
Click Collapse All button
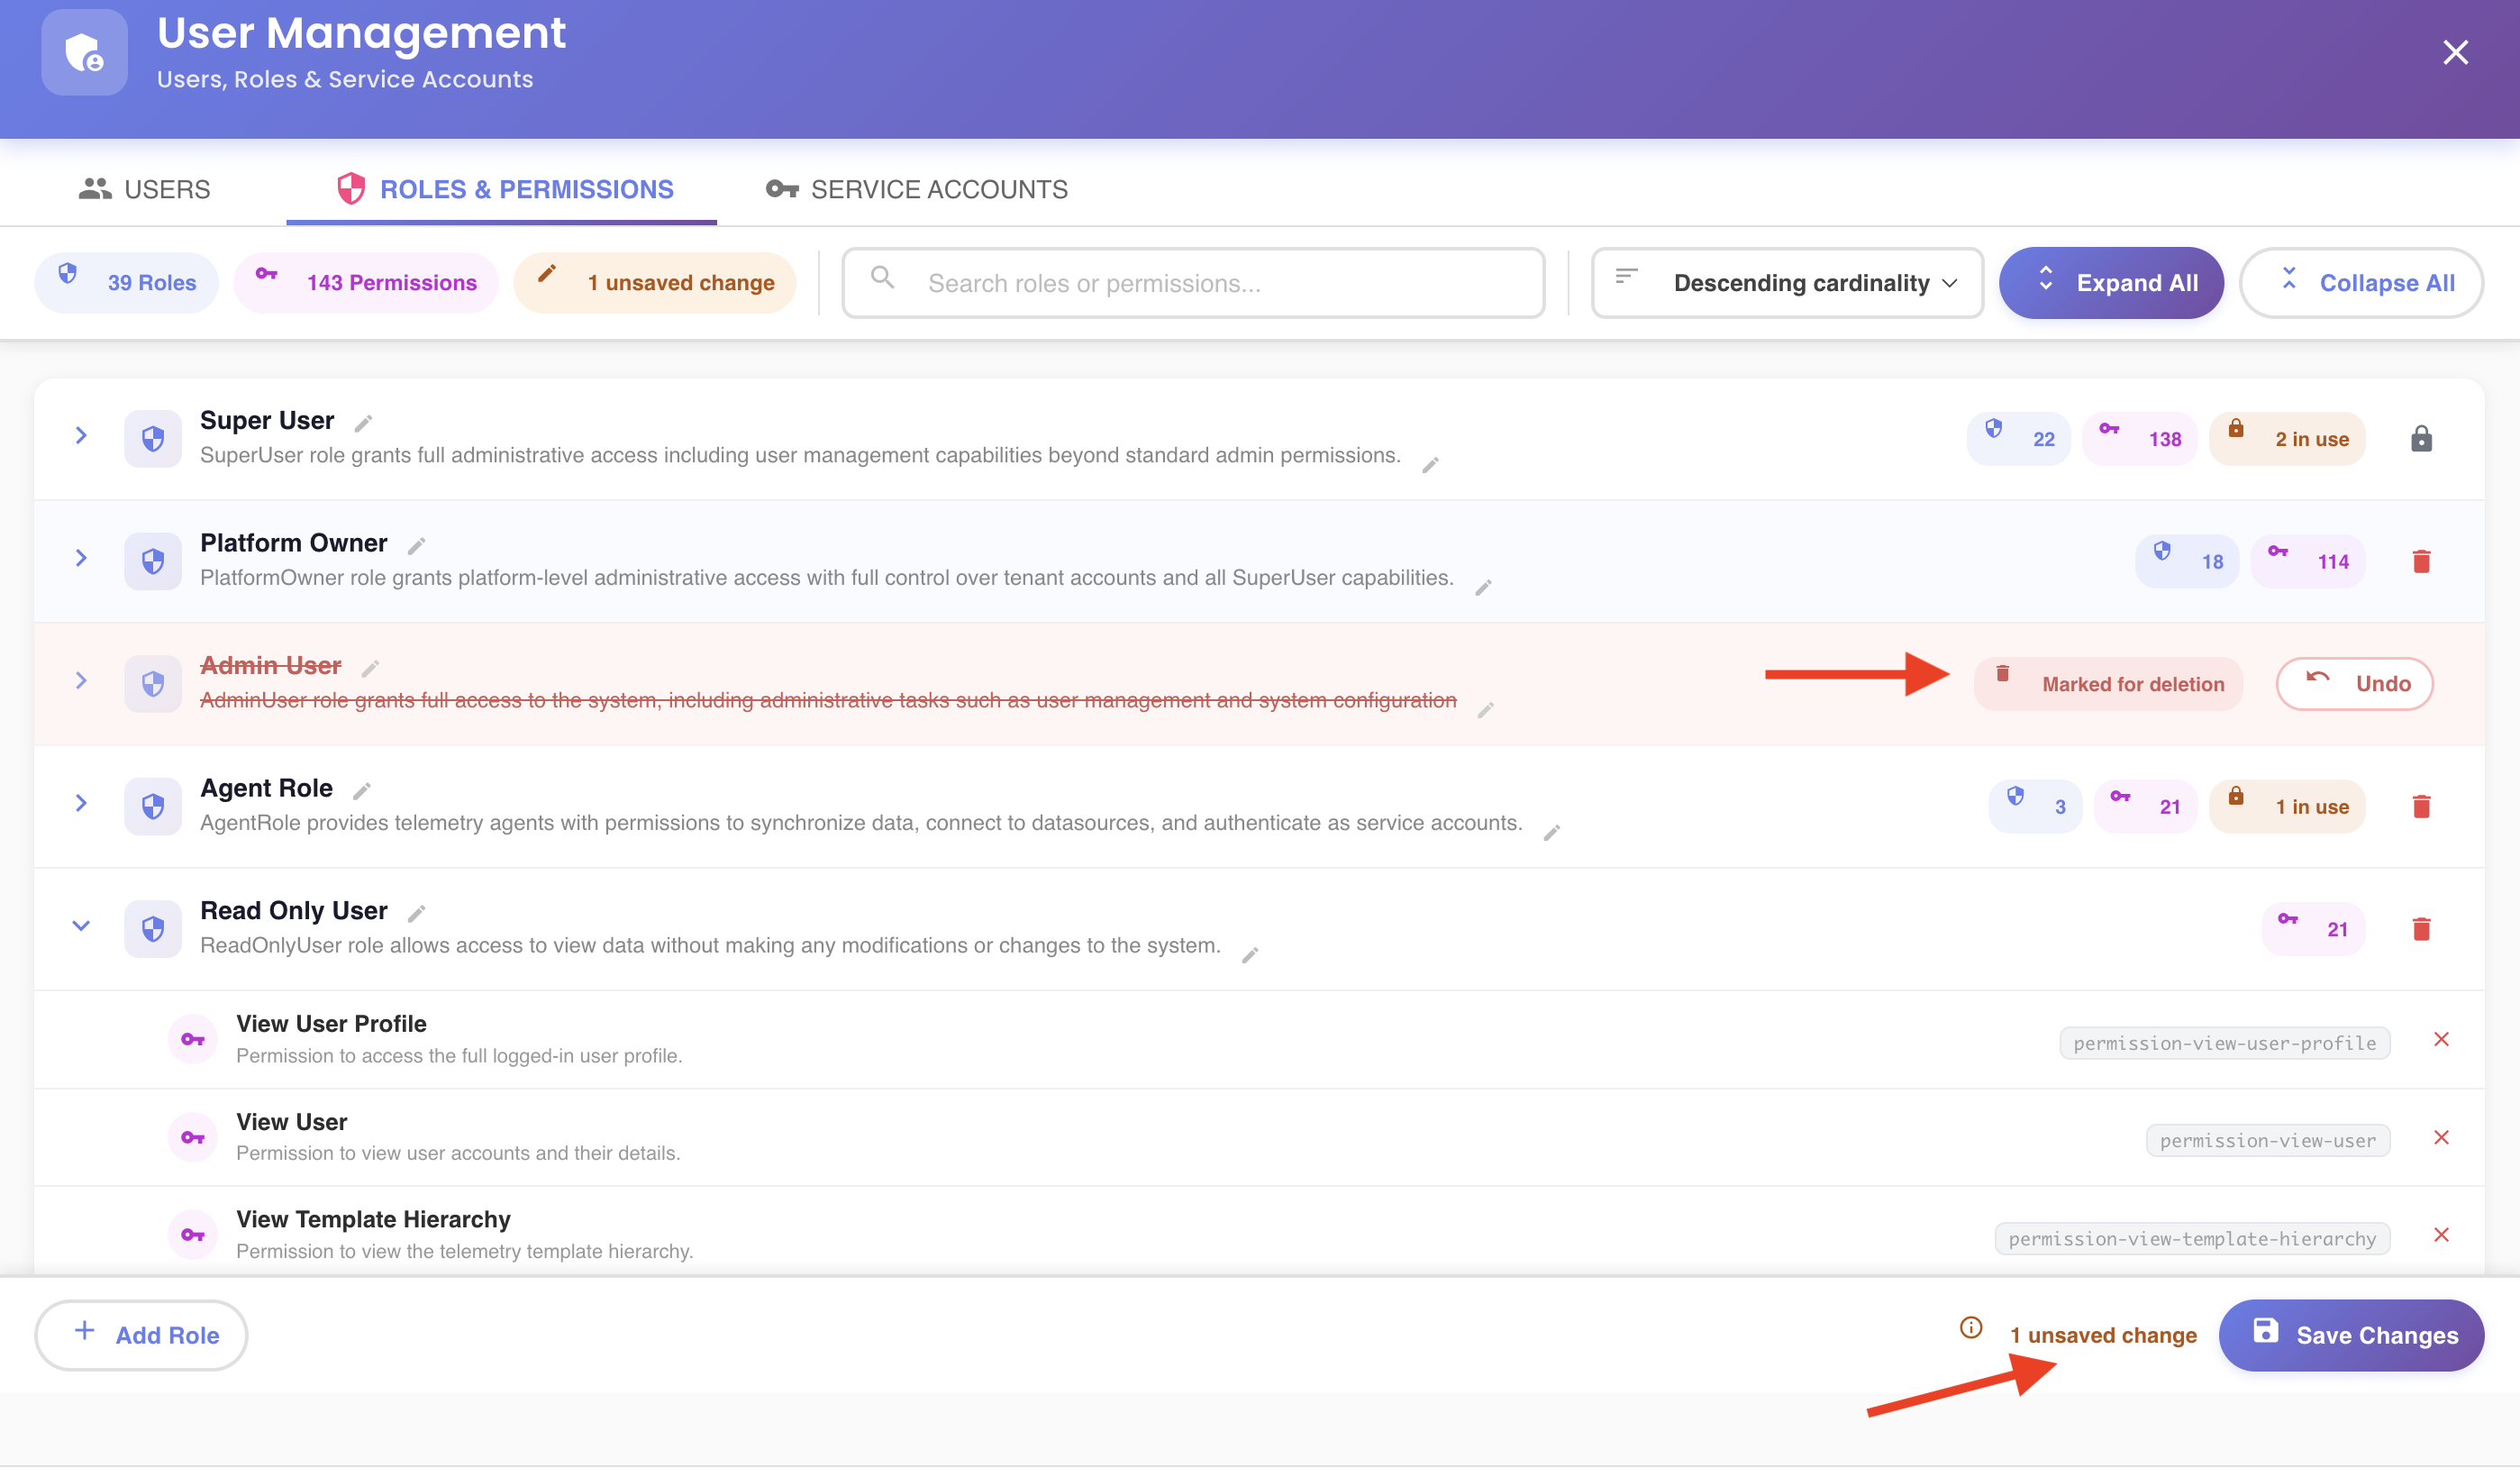2362,283
